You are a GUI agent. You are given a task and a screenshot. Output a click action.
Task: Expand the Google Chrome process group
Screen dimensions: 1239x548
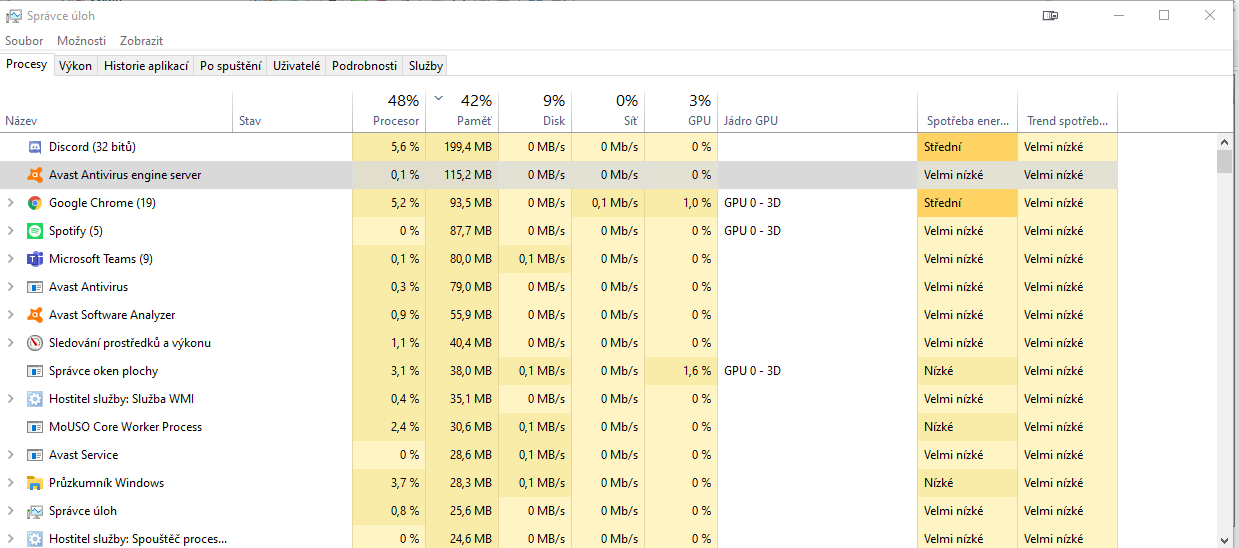(x=10, y=203)
